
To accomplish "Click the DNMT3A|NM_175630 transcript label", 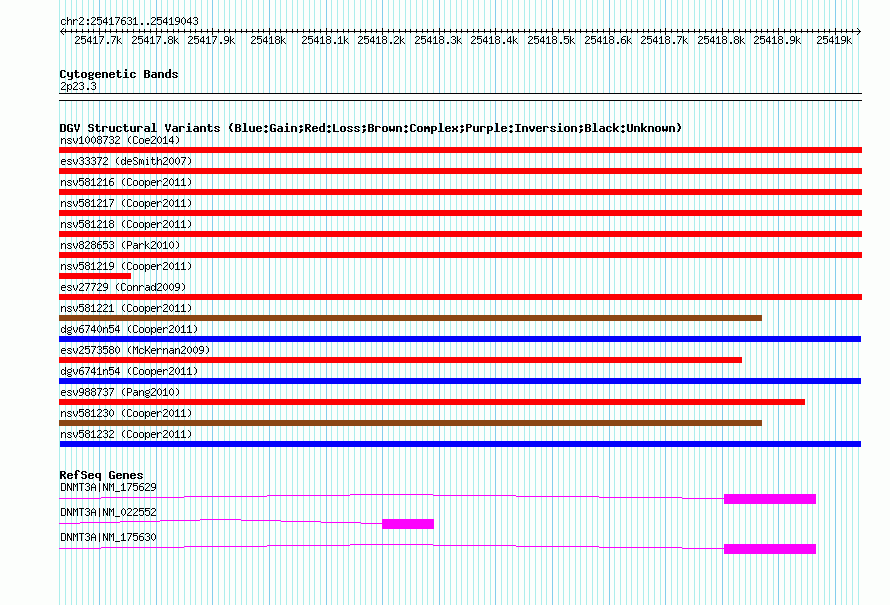I will point(108,537).
